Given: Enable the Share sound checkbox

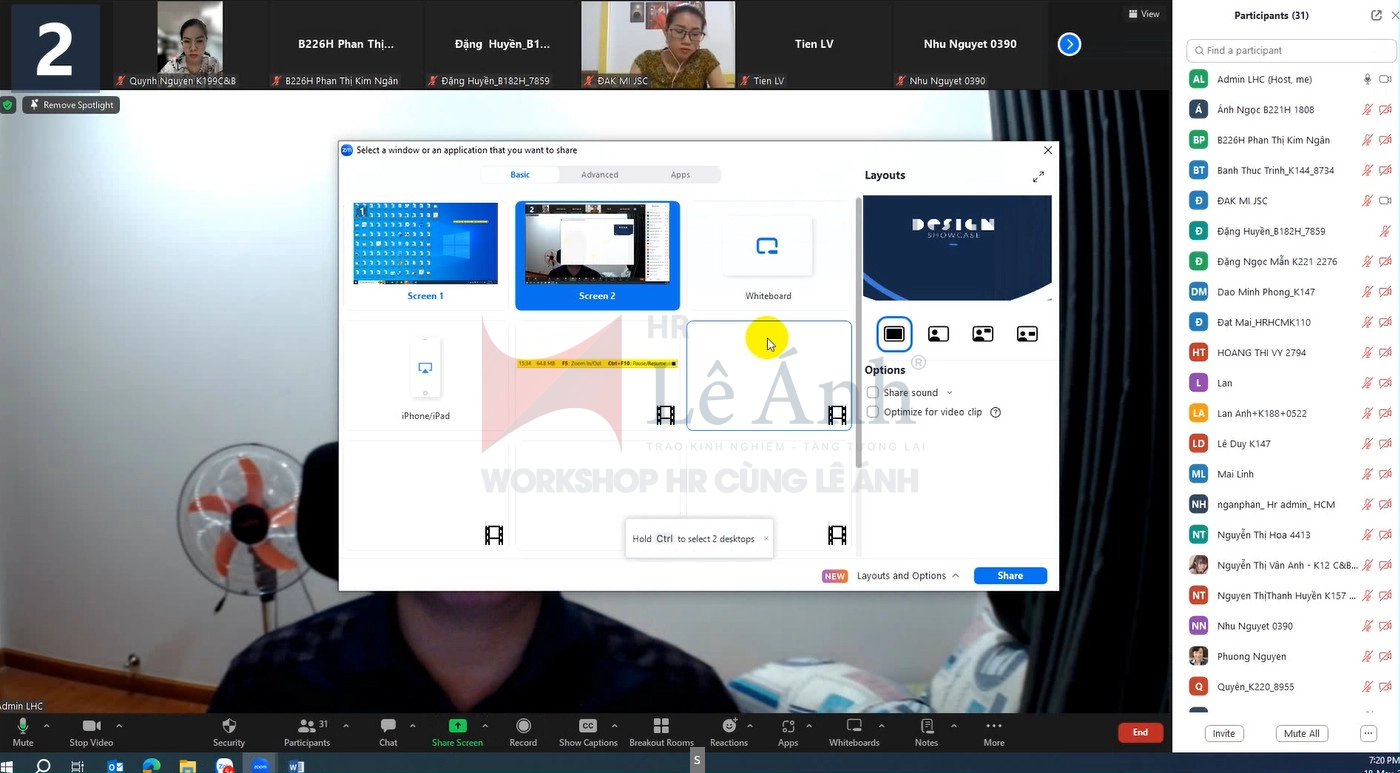Looking at the screenshot, I should click(873, 393).
